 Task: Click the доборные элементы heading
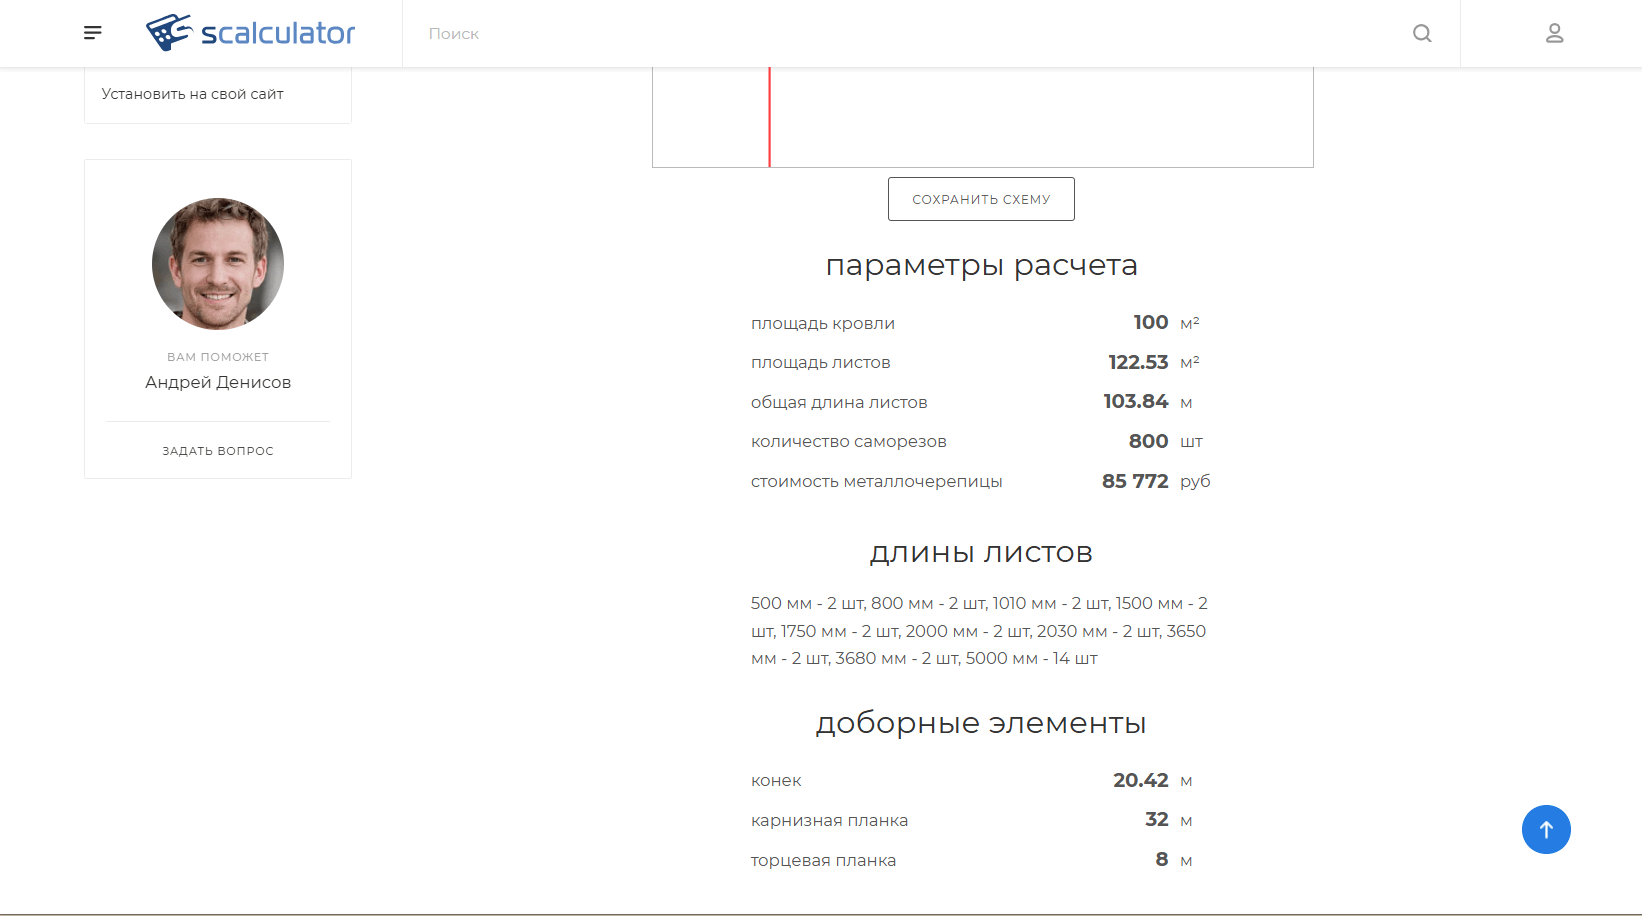[x=982, y=722]
